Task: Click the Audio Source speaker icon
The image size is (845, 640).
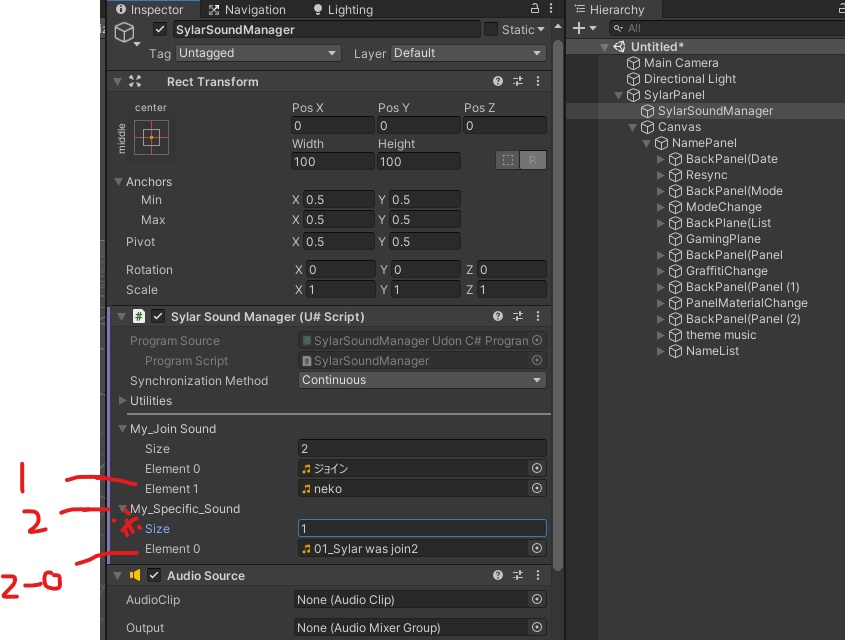Action: [135, 575]
